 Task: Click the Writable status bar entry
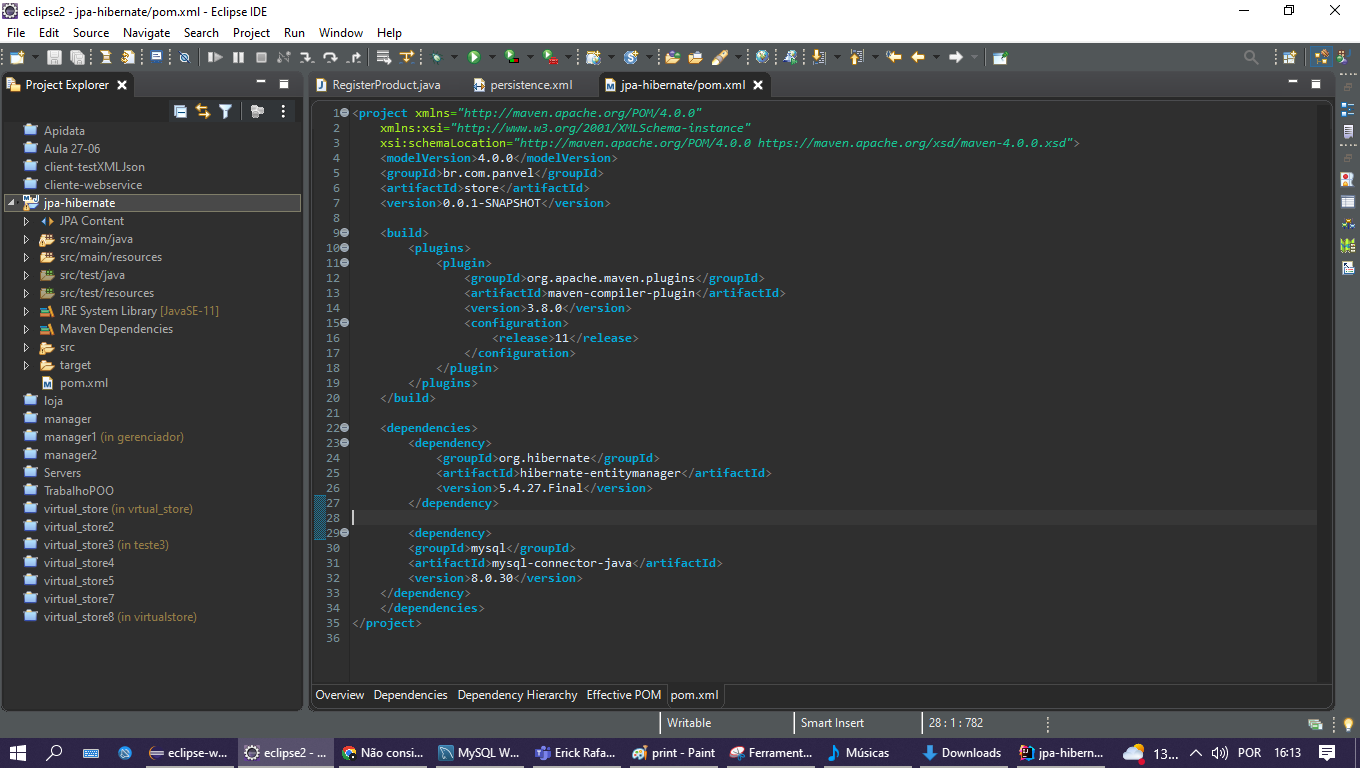pyautogui.click(x=689, y=723)
